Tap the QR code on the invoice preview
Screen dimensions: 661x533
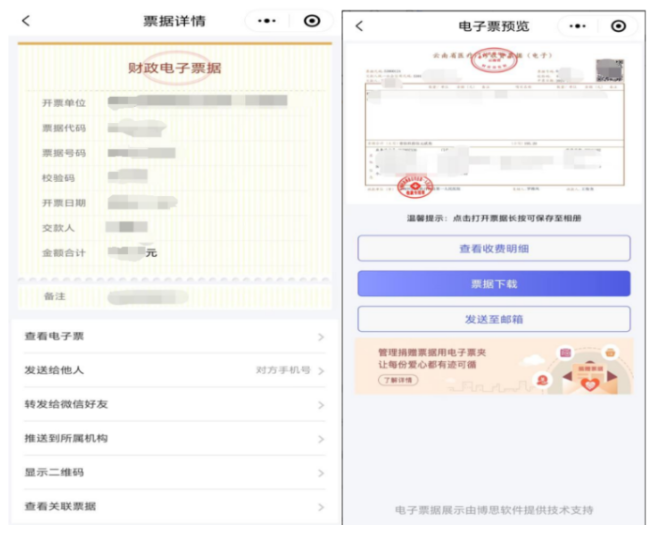[608, 70]
